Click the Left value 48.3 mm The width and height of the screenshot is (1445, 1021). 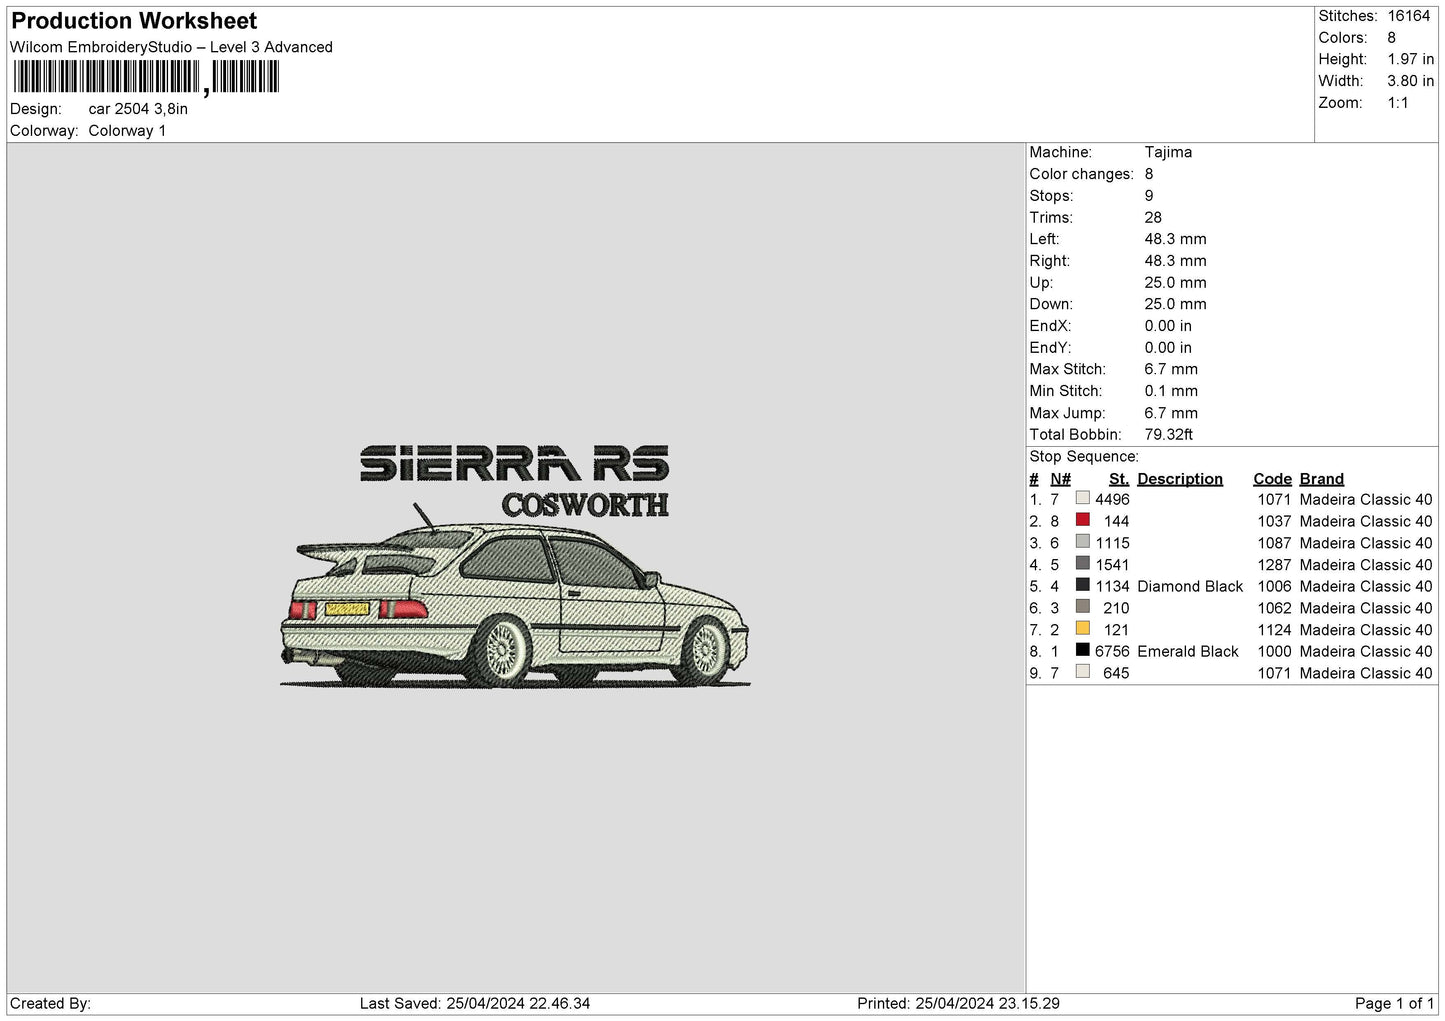1175,239
